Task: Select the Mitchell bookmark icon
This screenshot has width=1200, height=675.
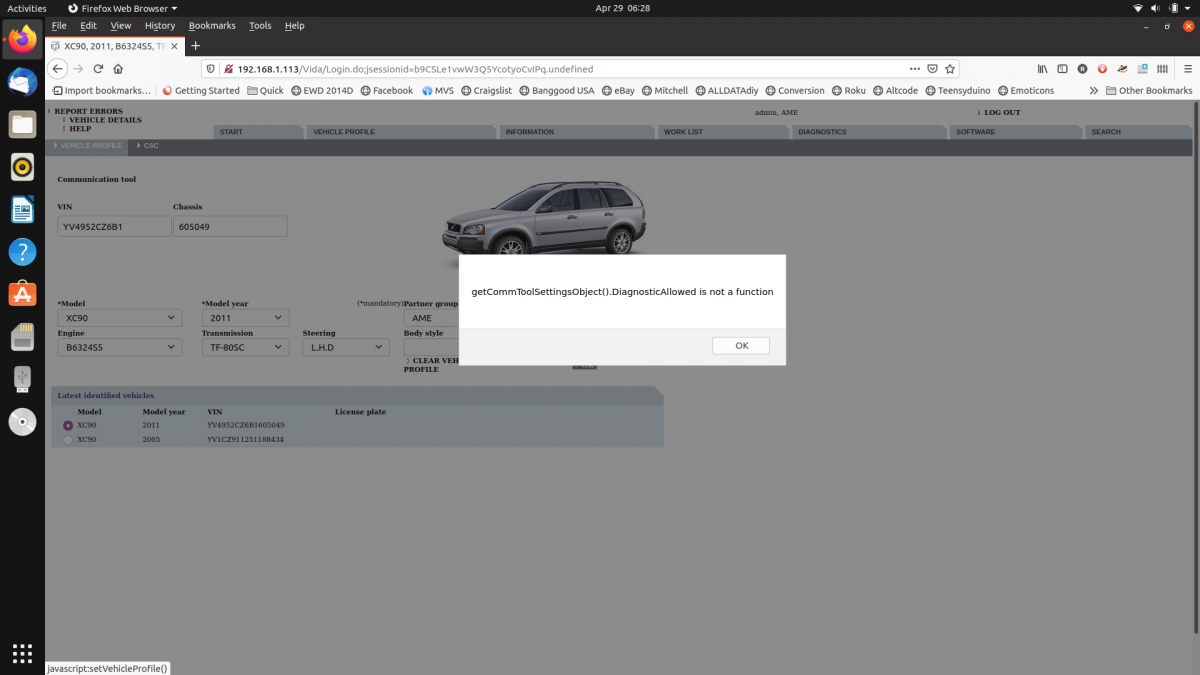Action: point(648,90)
